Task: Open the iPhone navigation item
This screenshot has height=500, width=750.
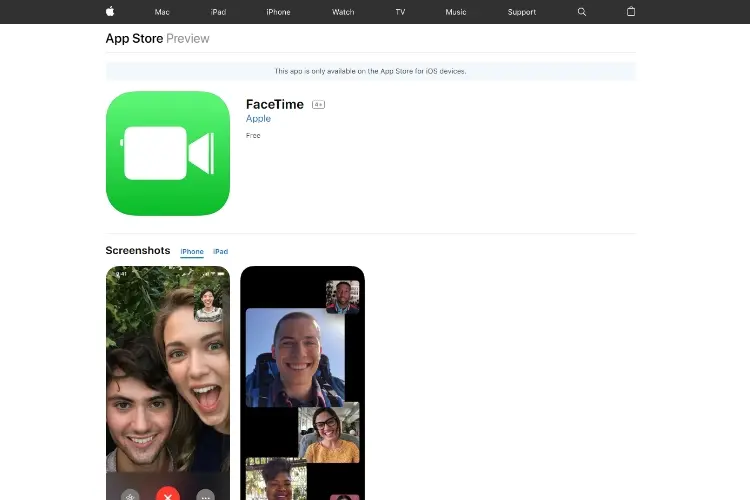Action: tap(278, 12)
